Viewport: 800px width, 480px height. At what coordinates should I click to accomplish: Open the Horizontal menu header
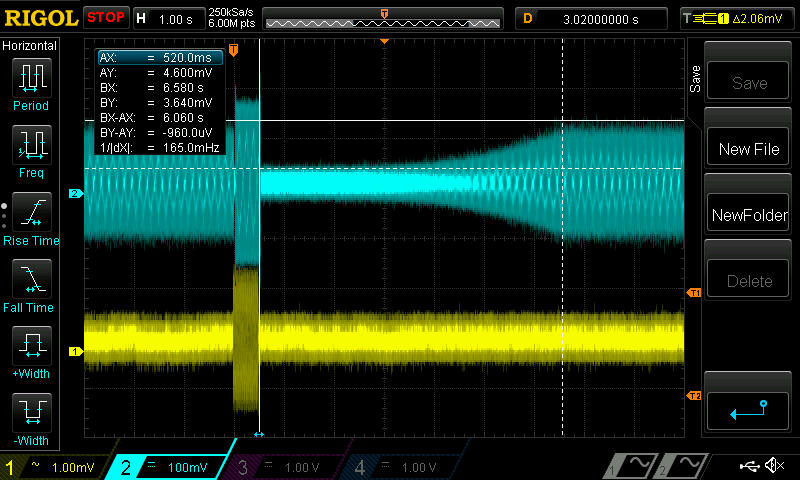tap(30, 46)
